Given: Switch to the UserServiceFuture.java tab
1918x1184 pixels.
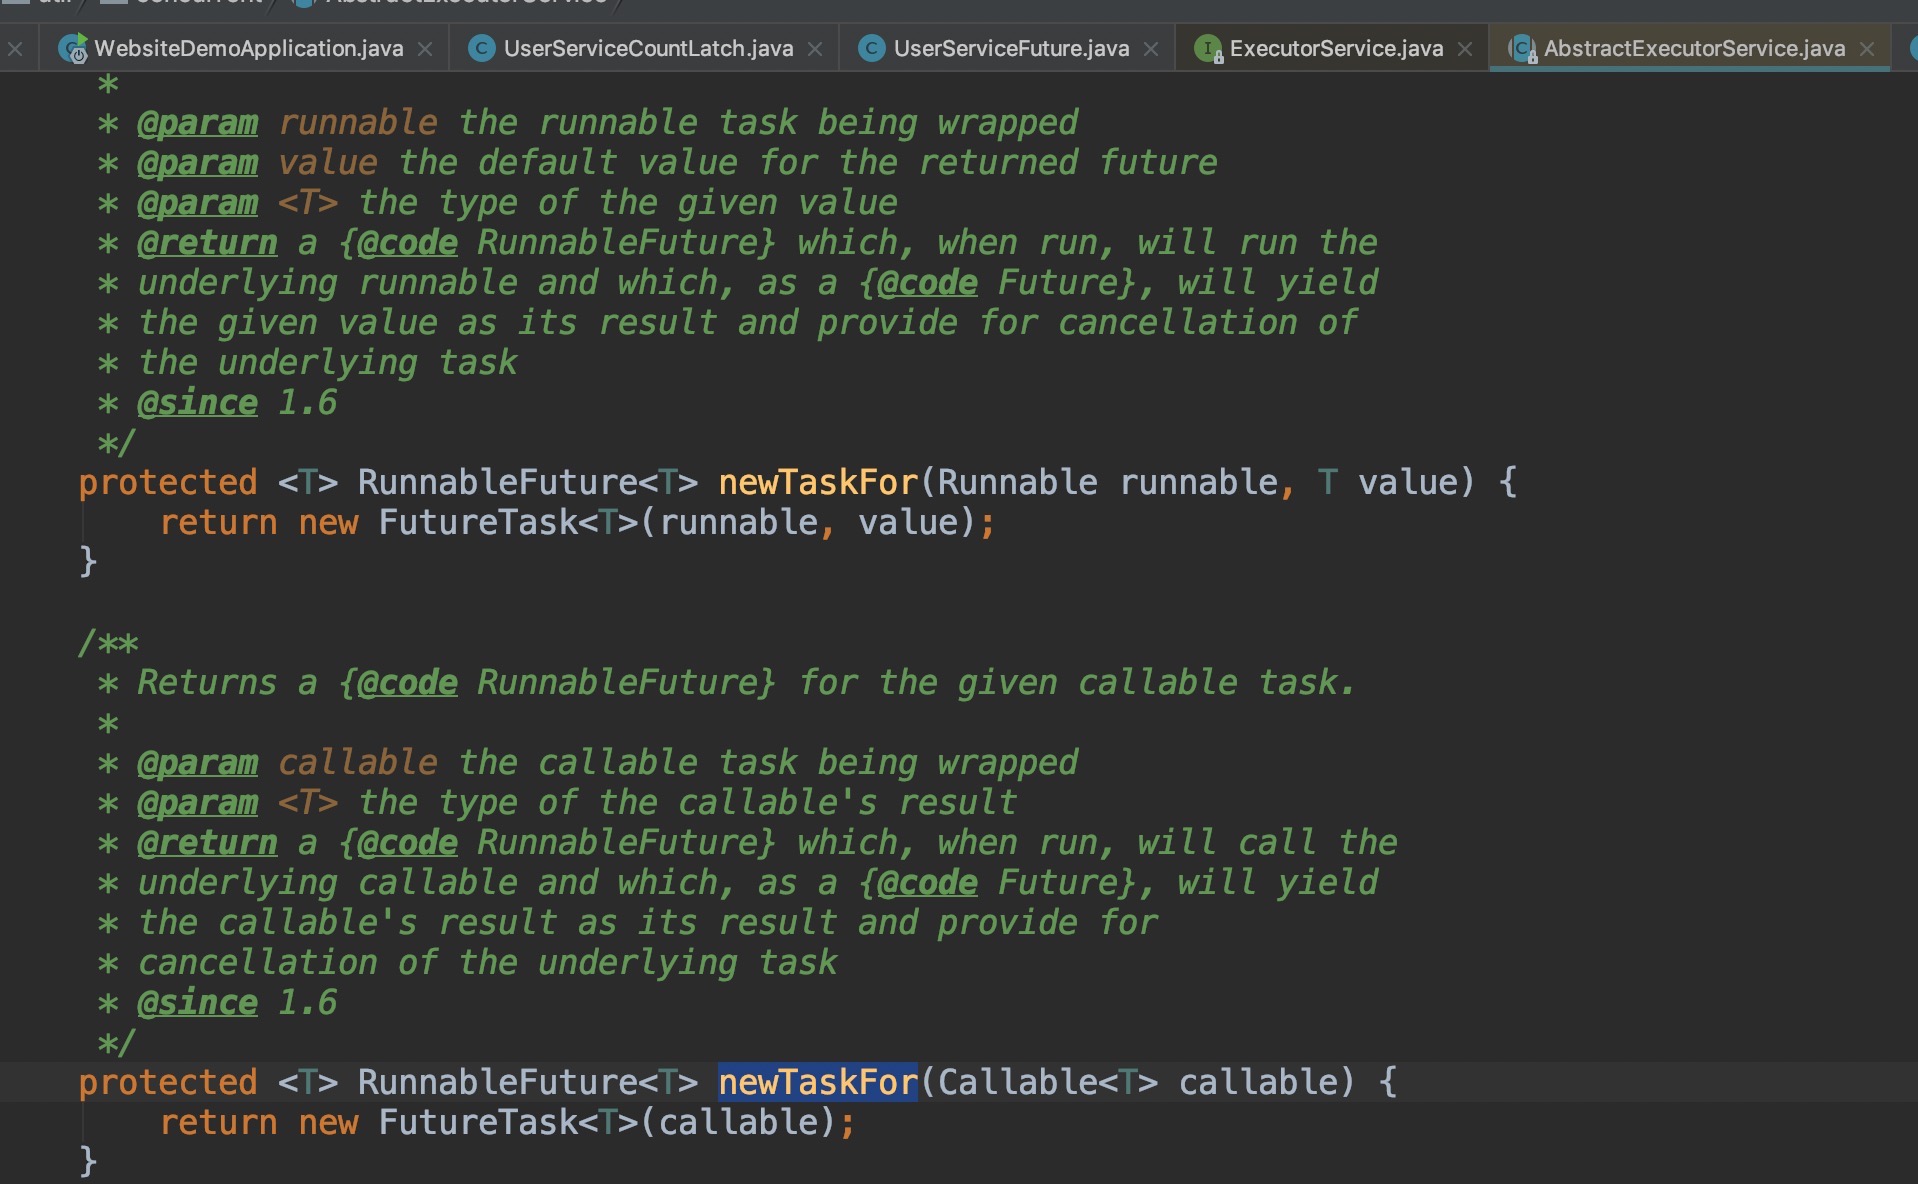Looking at the screenshot, I should pos(1011,48).
